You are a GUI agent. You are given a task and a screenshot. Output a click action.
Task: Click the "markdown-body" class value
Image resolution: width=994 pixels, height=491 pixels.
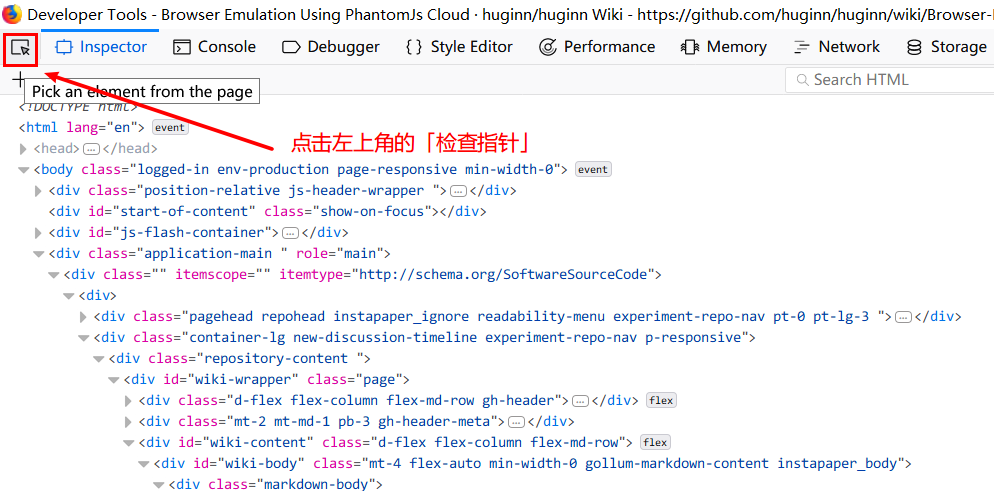pyautogui.click(x=318, y=485)
